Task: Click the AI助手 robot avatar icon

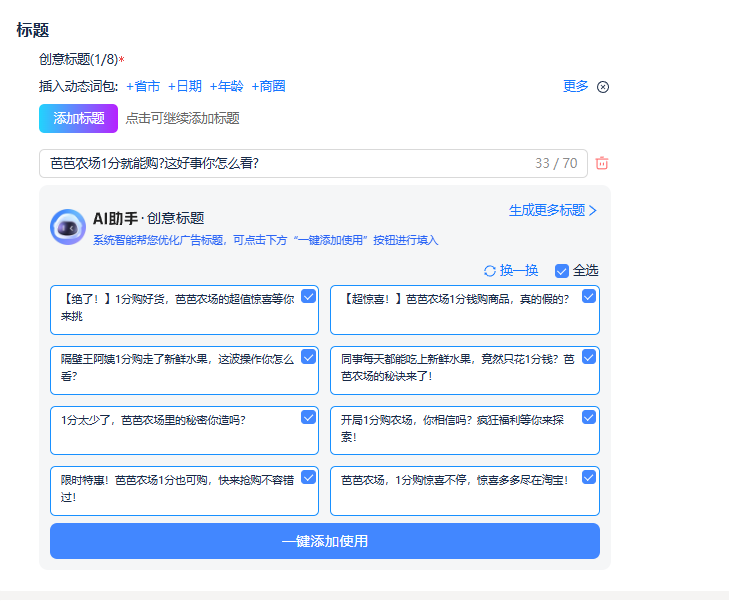Action: (x=68, y=227)
